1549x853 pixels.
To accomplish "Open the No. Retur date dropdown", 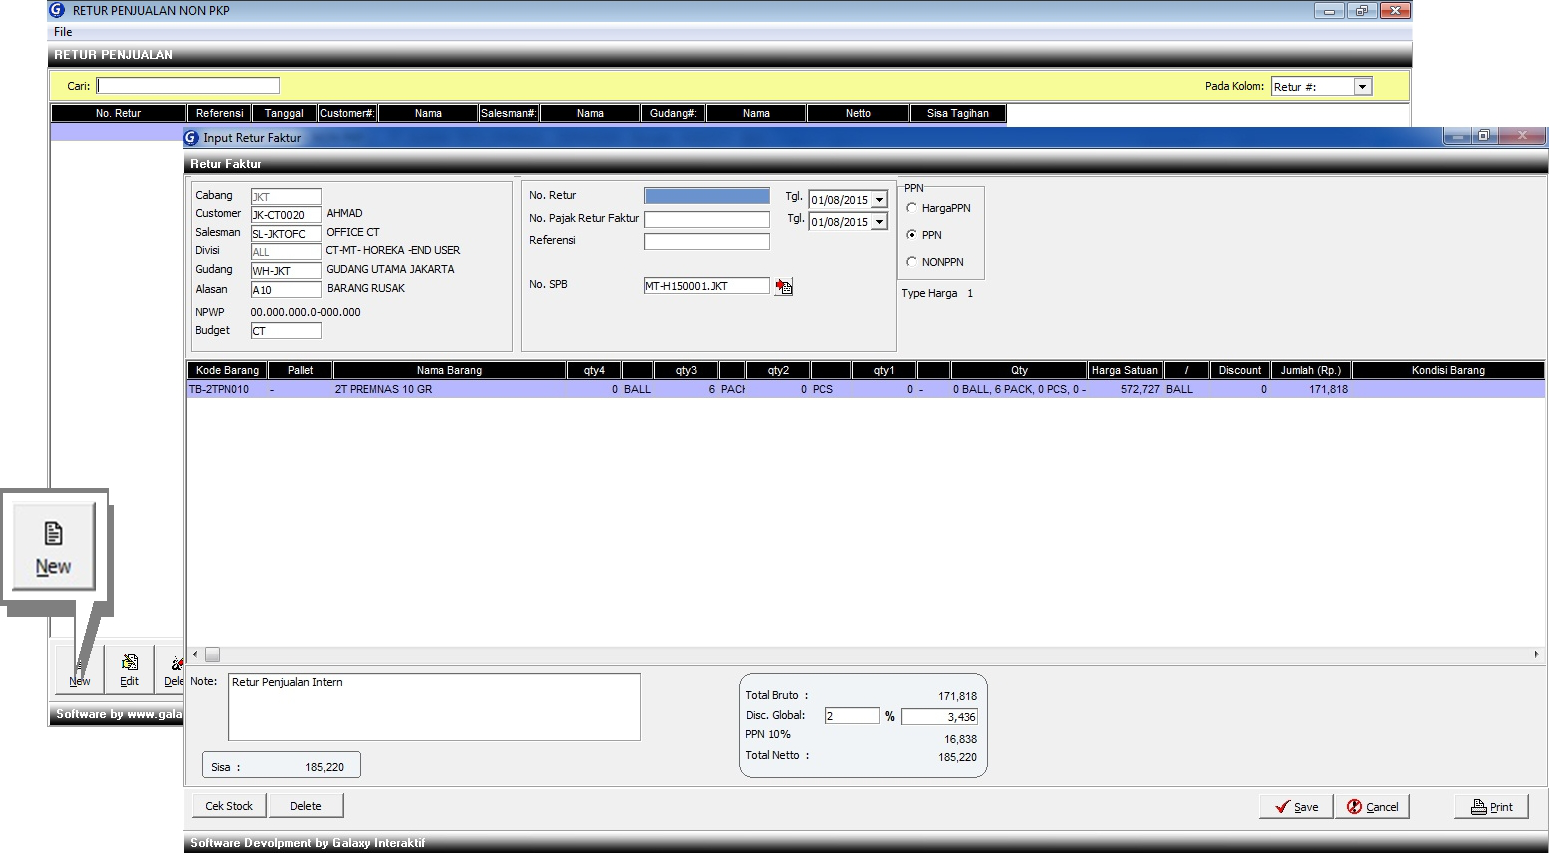I will pyautogui.click(x=879, y=200).
